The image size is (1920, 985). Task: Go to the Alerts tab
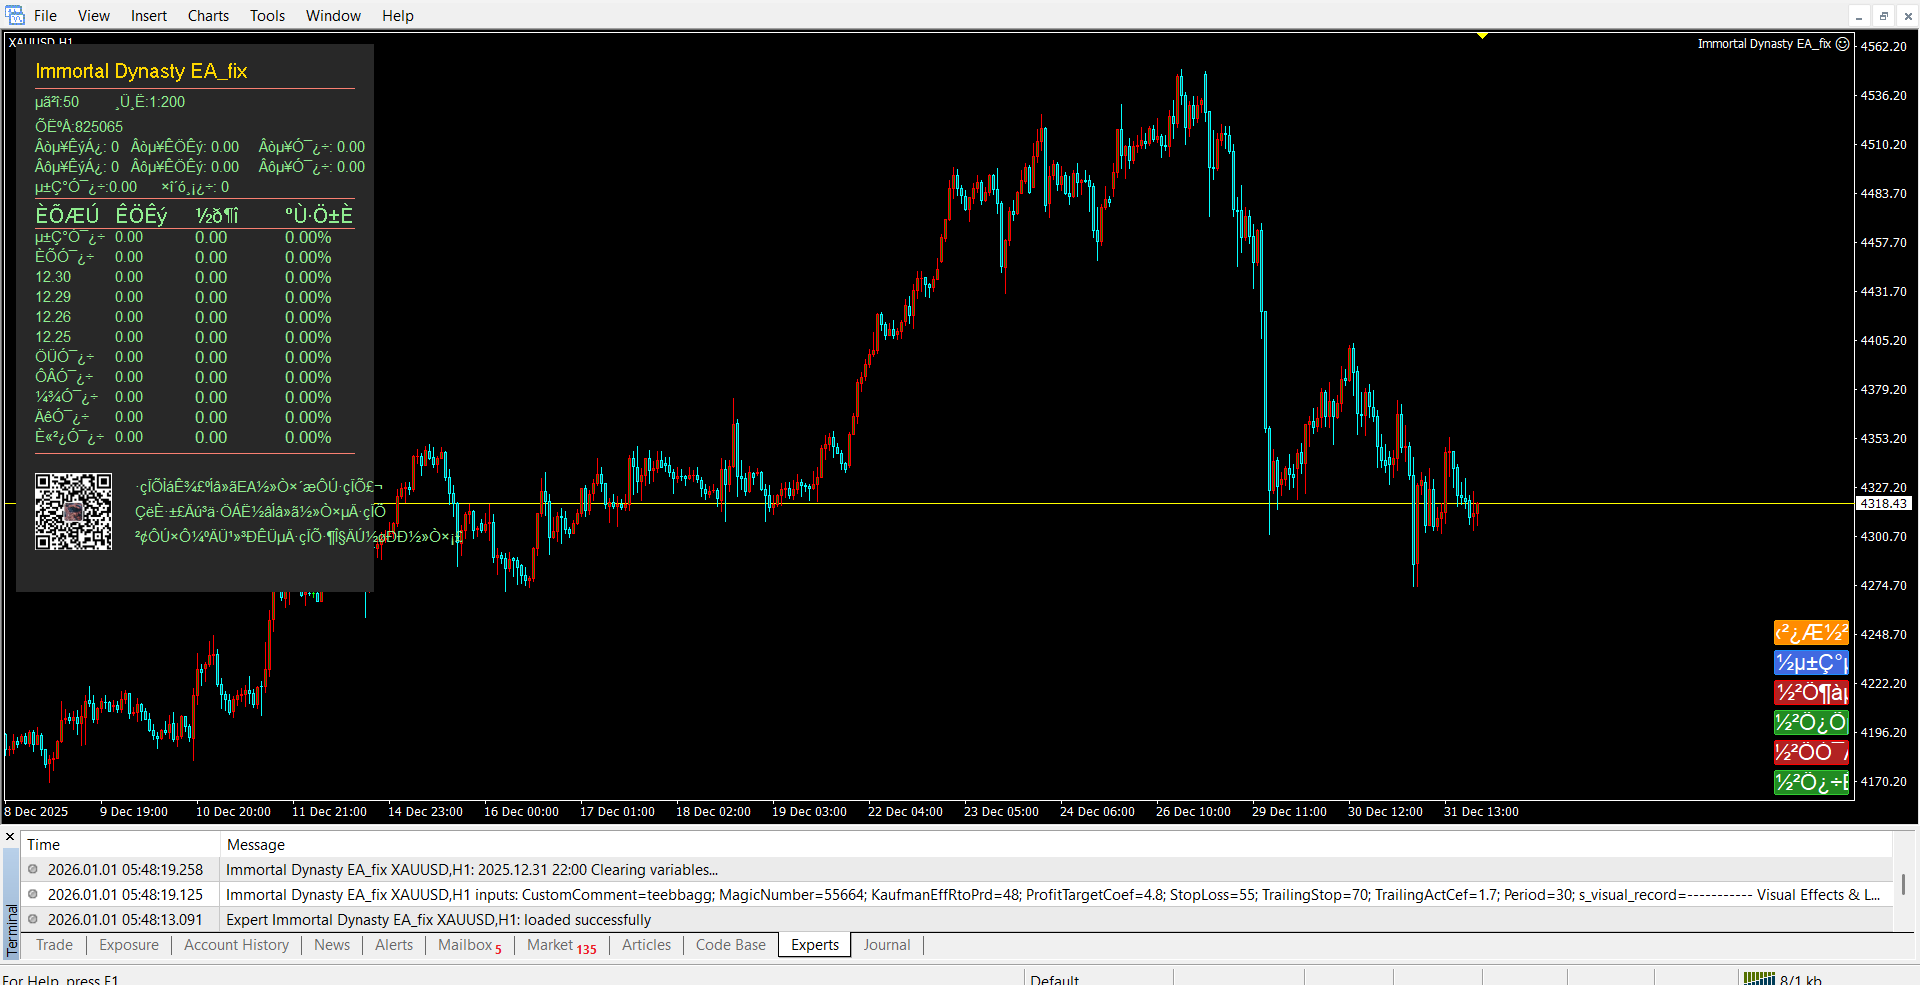pos(394,945)
